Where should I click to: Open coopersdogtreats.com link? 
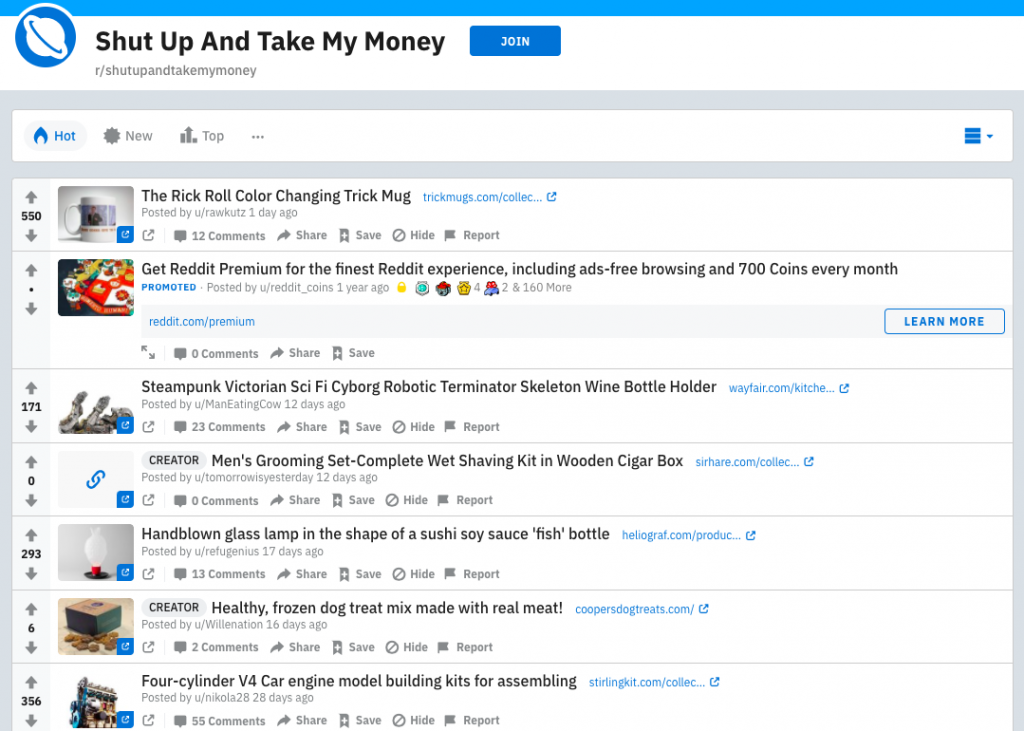[x=641, y=609]
